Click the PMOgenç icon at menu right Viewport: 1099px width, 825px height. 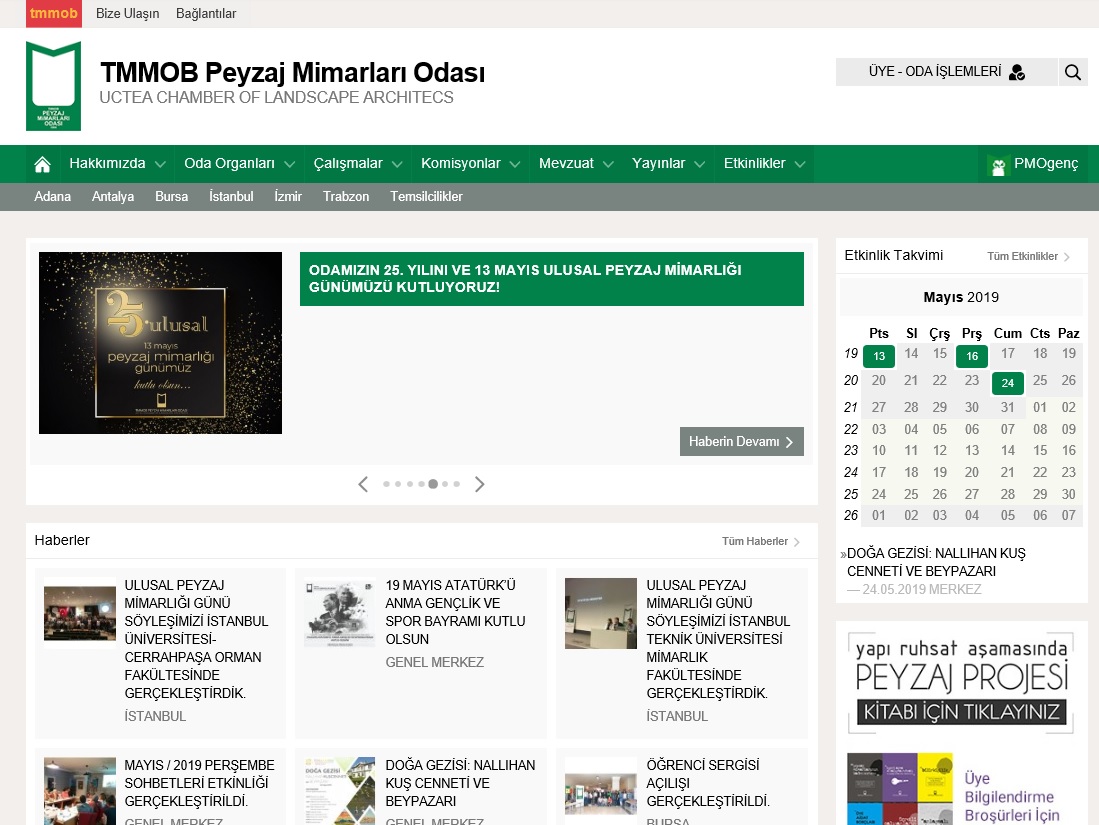(x=999, y=163)
